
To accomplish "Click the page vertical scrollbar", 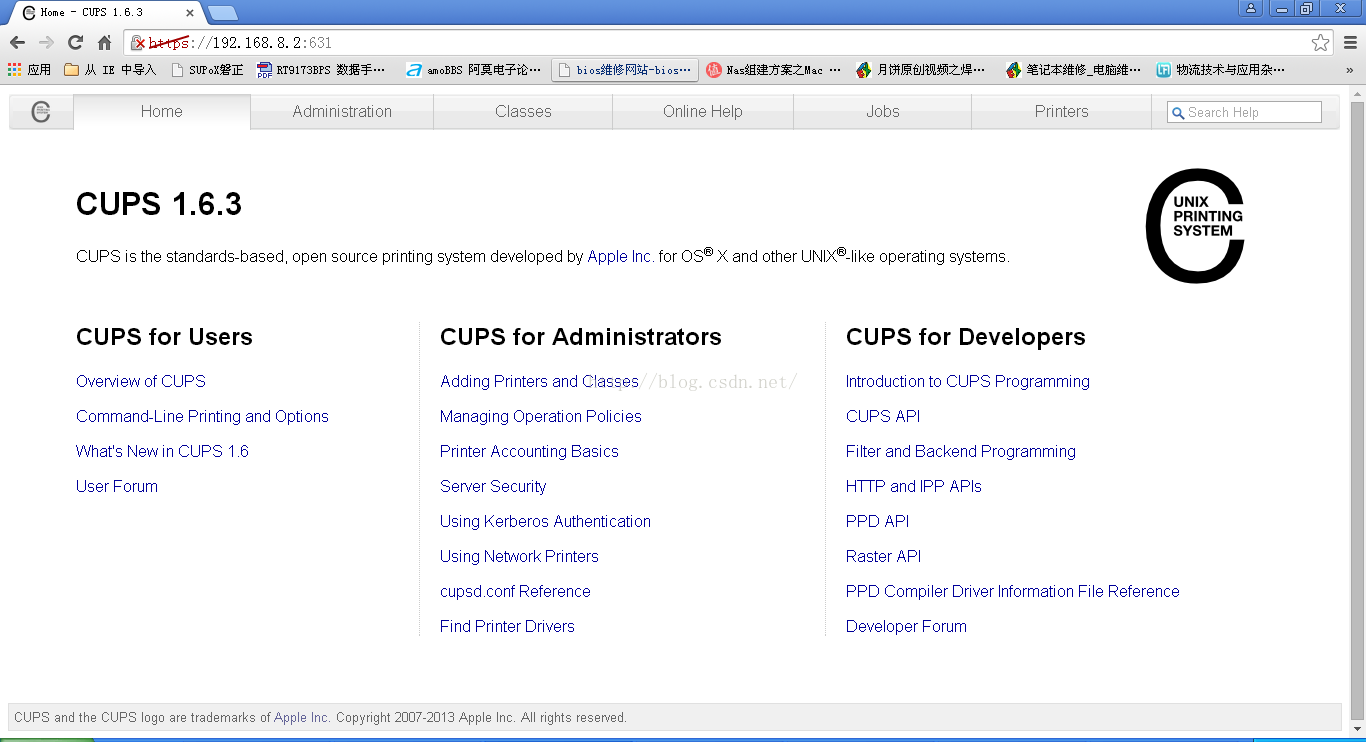I will pyautogui.click(x=1358, y=410).
